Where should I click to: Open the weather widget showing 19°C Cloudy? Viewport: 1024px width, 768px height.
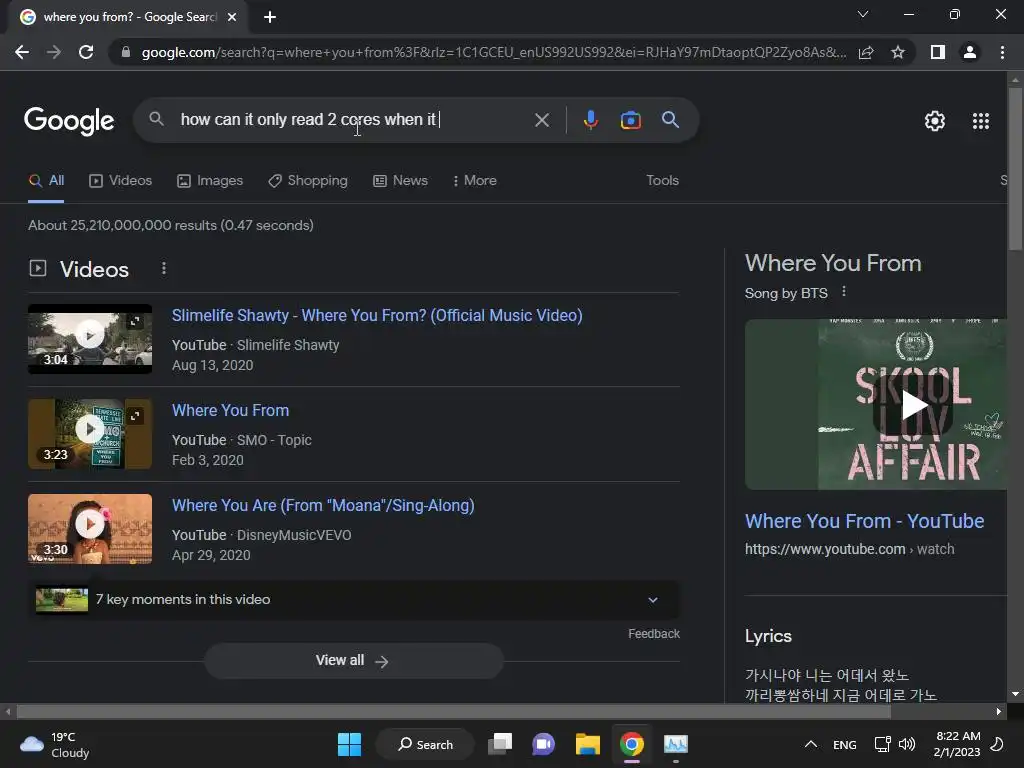(55, 744)
